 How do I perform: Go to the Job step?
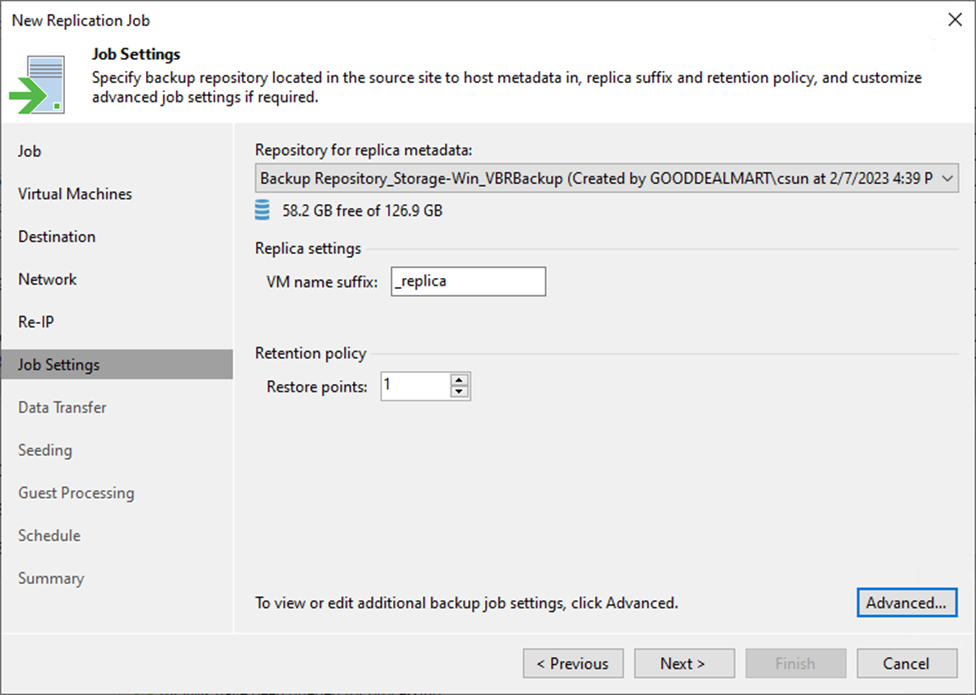coord(29,151)
